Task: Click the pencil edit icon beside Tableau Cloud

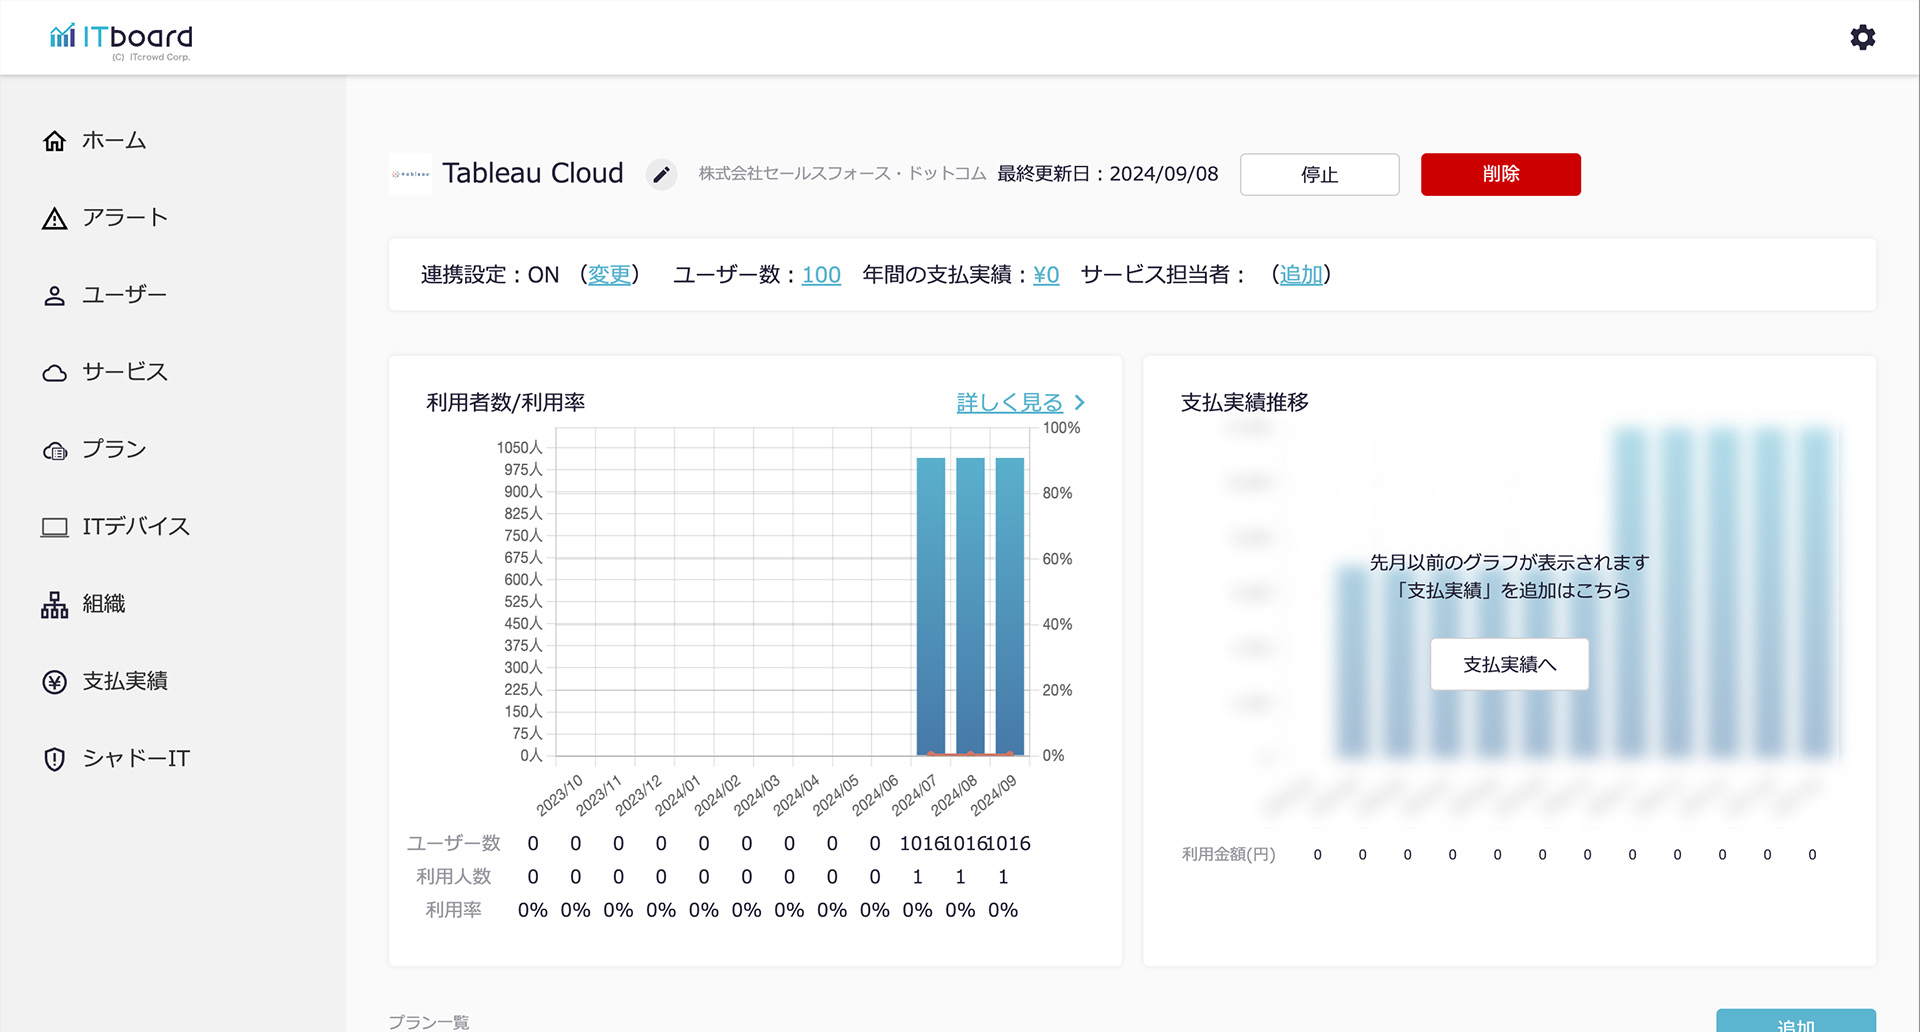Action: pyautogui.click(x=661, y=175)
